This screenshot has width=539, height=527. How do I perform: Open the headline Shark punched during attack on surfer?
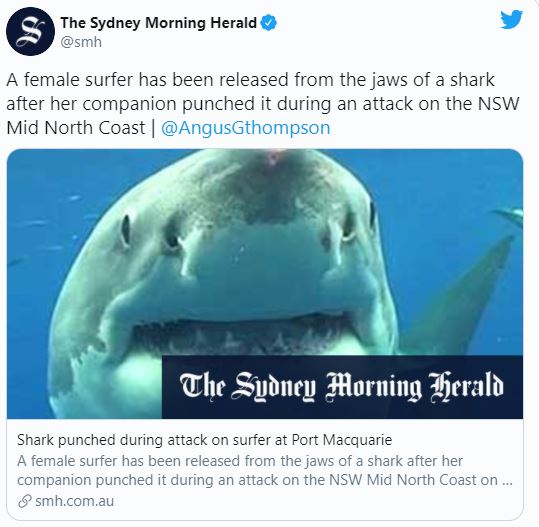click(205, 440)
